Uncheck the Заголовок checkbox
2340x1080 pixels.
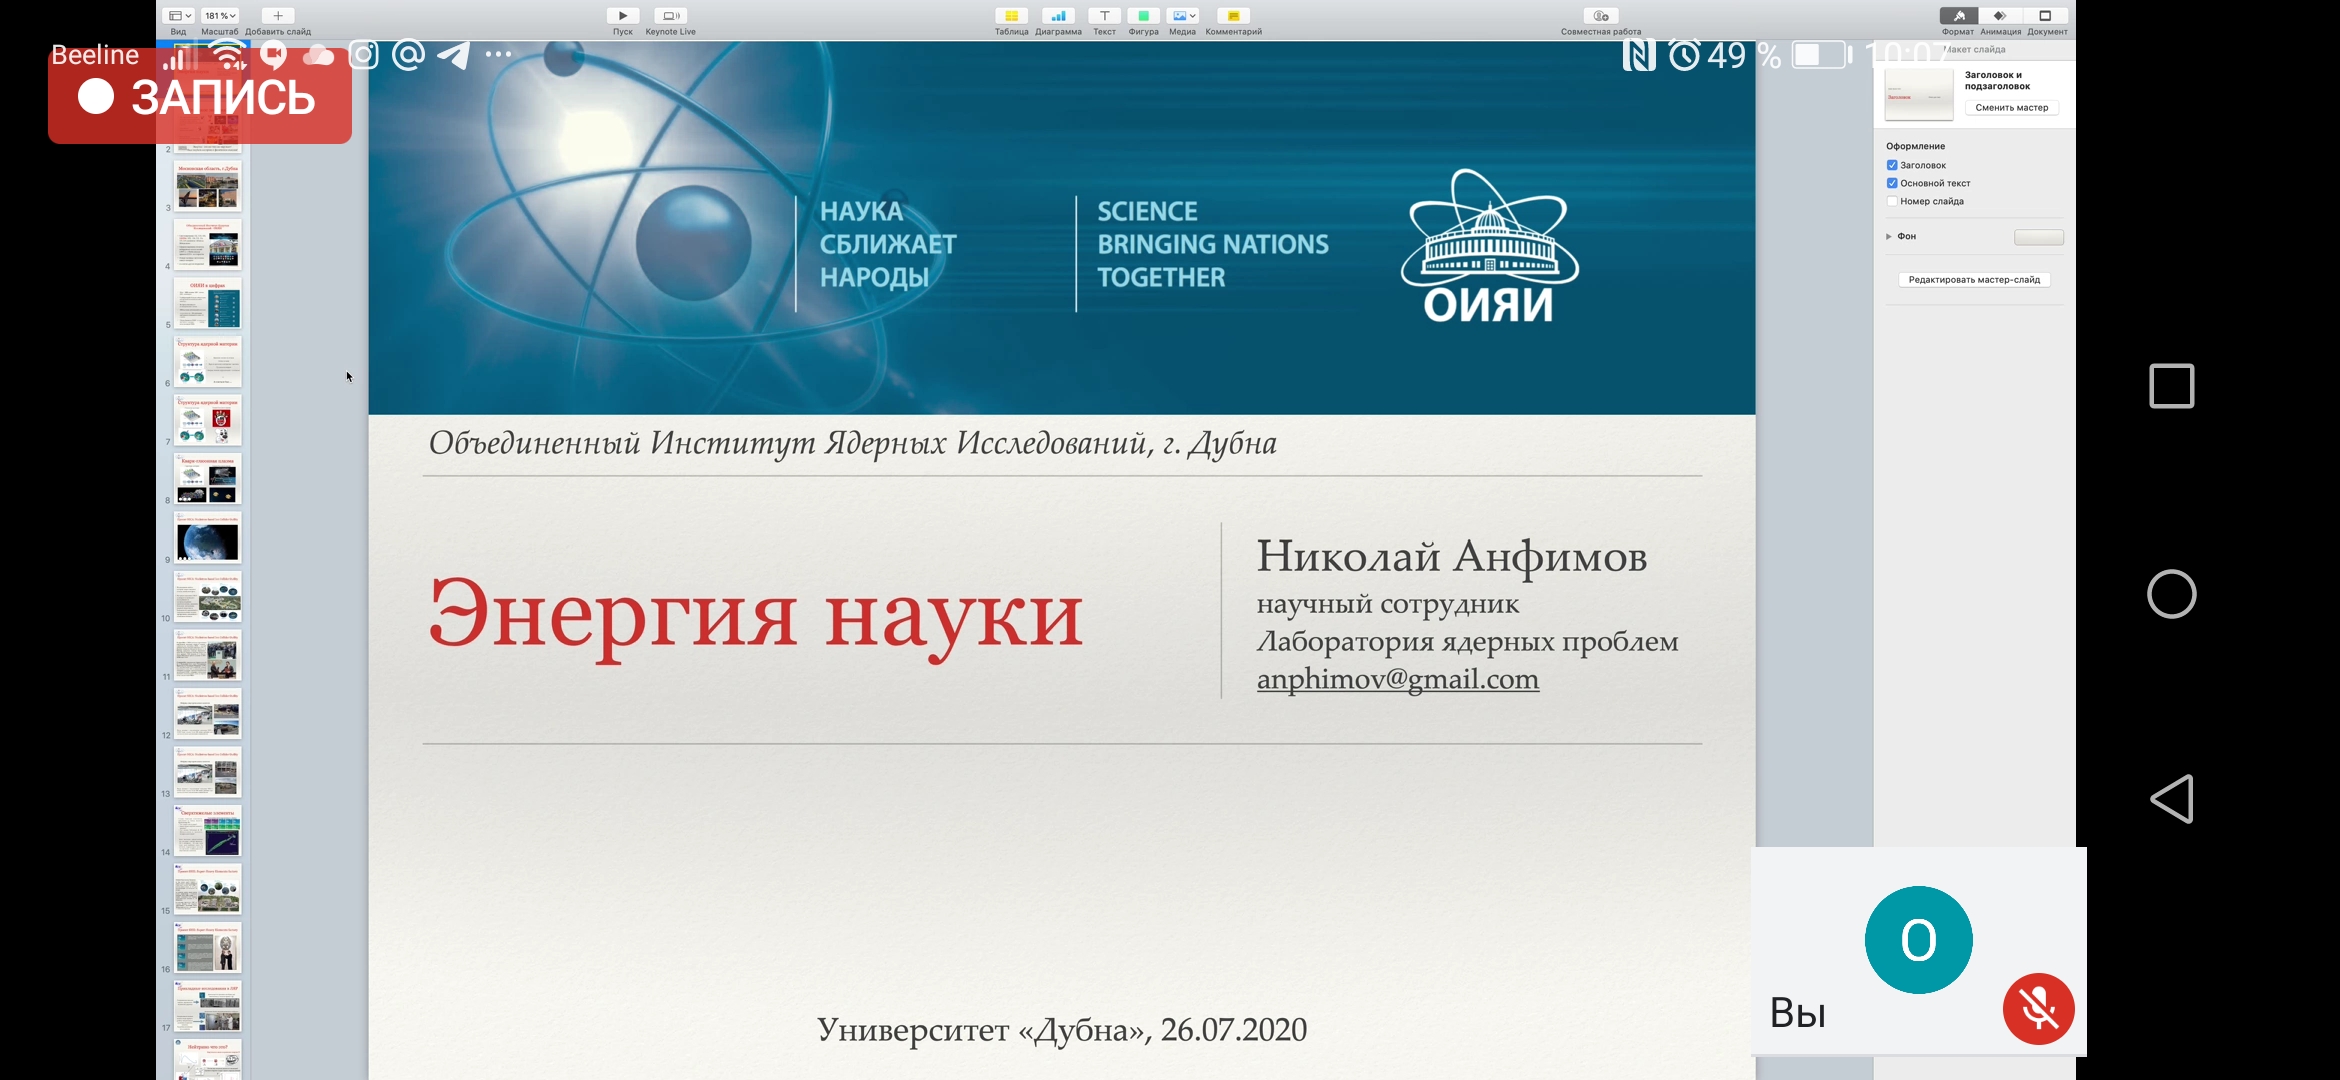click(x=1892, y=165)
